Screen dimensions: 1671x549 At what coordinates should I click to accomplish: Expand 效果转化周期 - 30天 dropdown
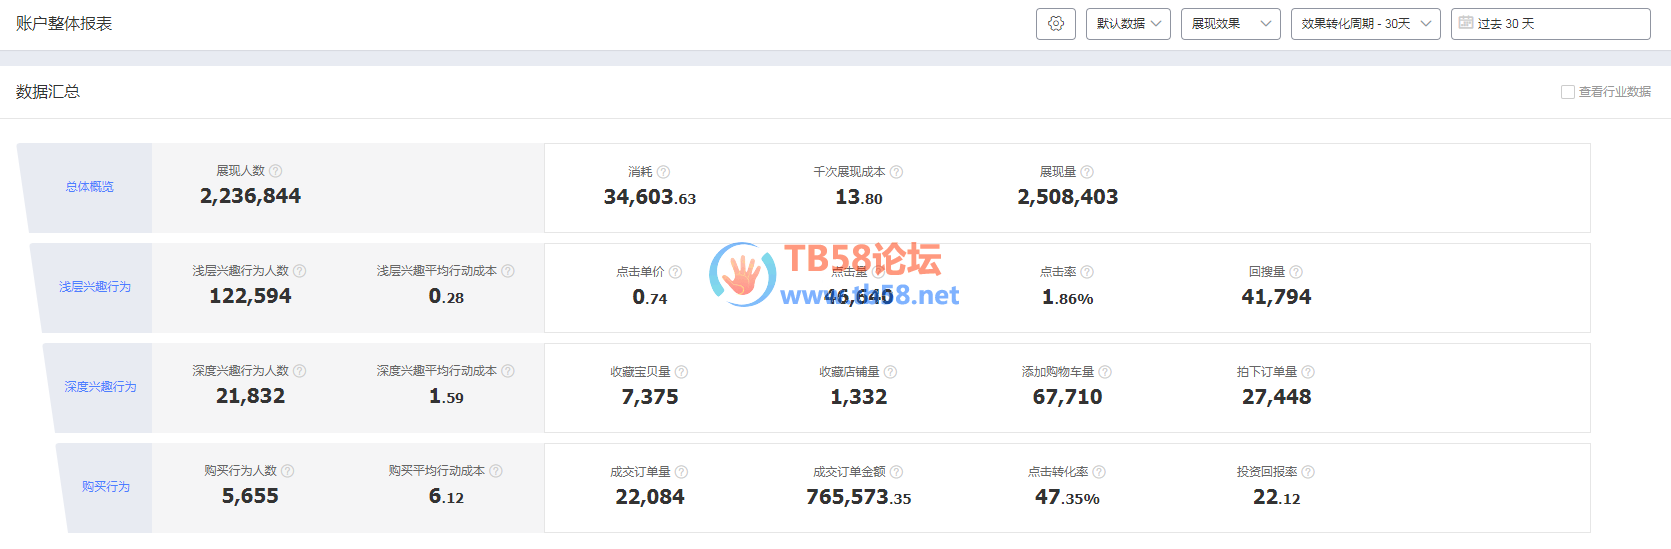tap(1365, 24)
